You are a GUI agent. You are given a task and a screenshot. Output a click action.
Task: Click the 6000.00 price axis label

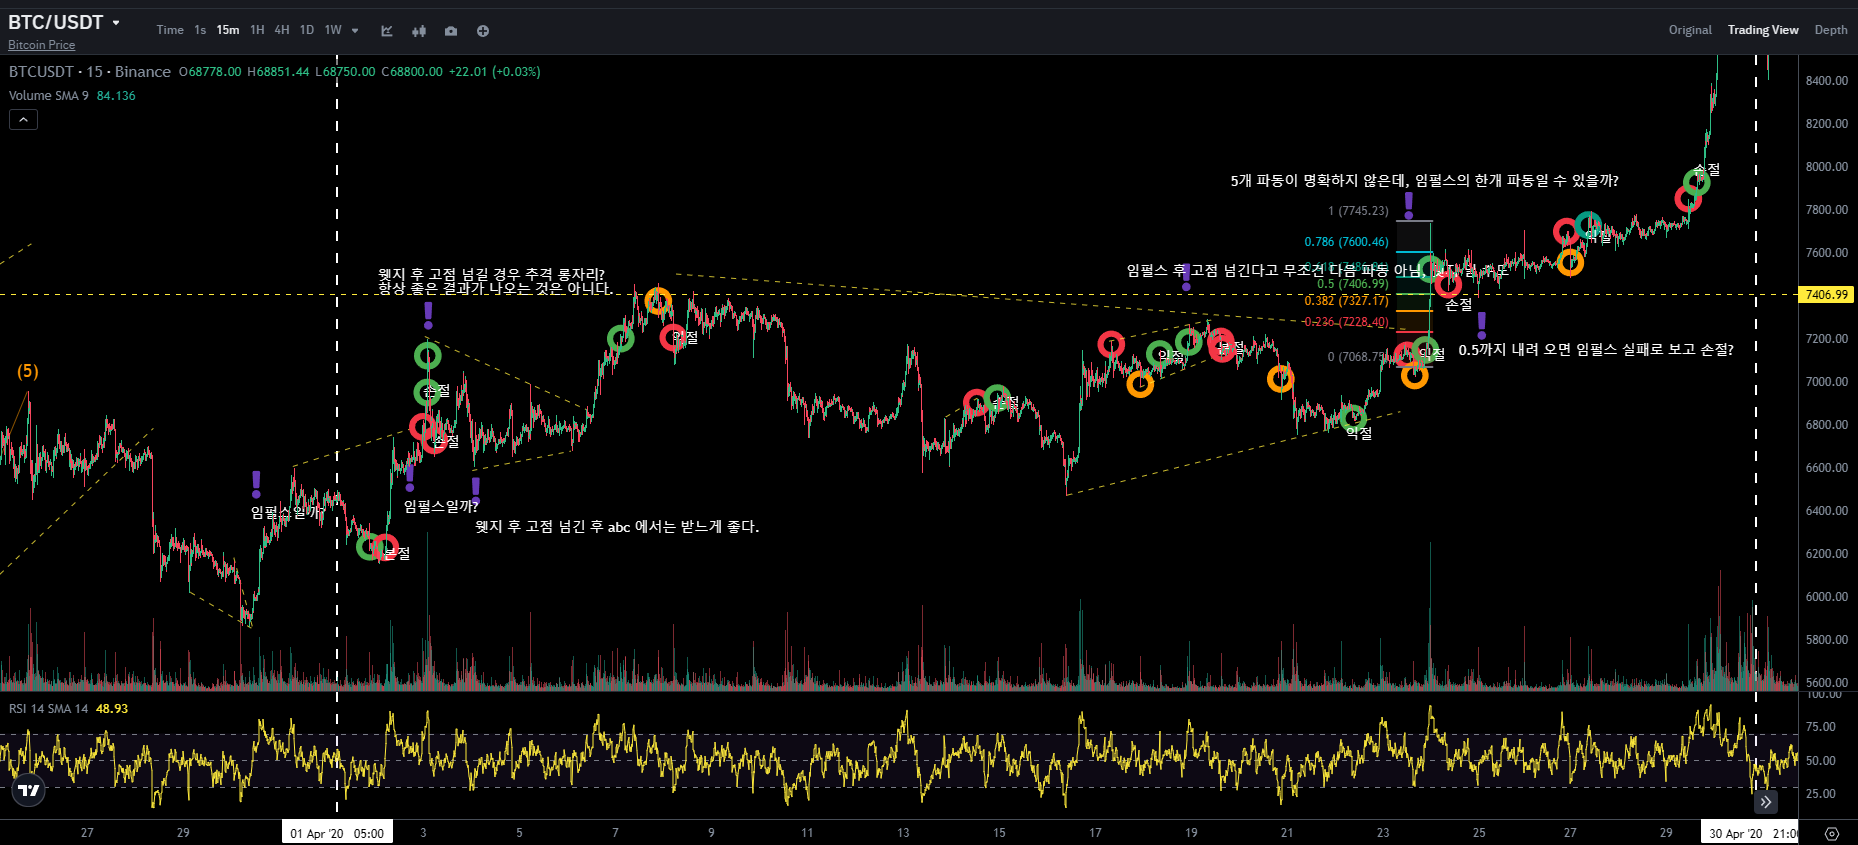coord(1827,597)
